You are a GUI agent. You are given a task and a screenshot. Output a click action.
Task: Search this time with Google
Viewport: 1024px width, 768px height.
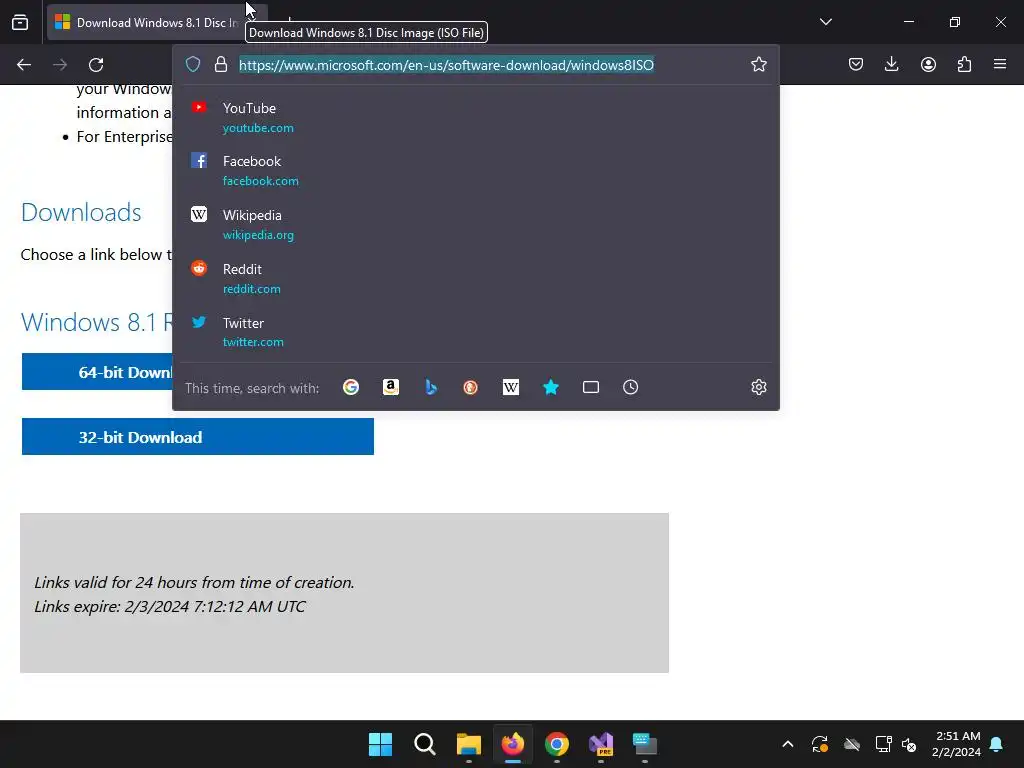tap(351, 387)
